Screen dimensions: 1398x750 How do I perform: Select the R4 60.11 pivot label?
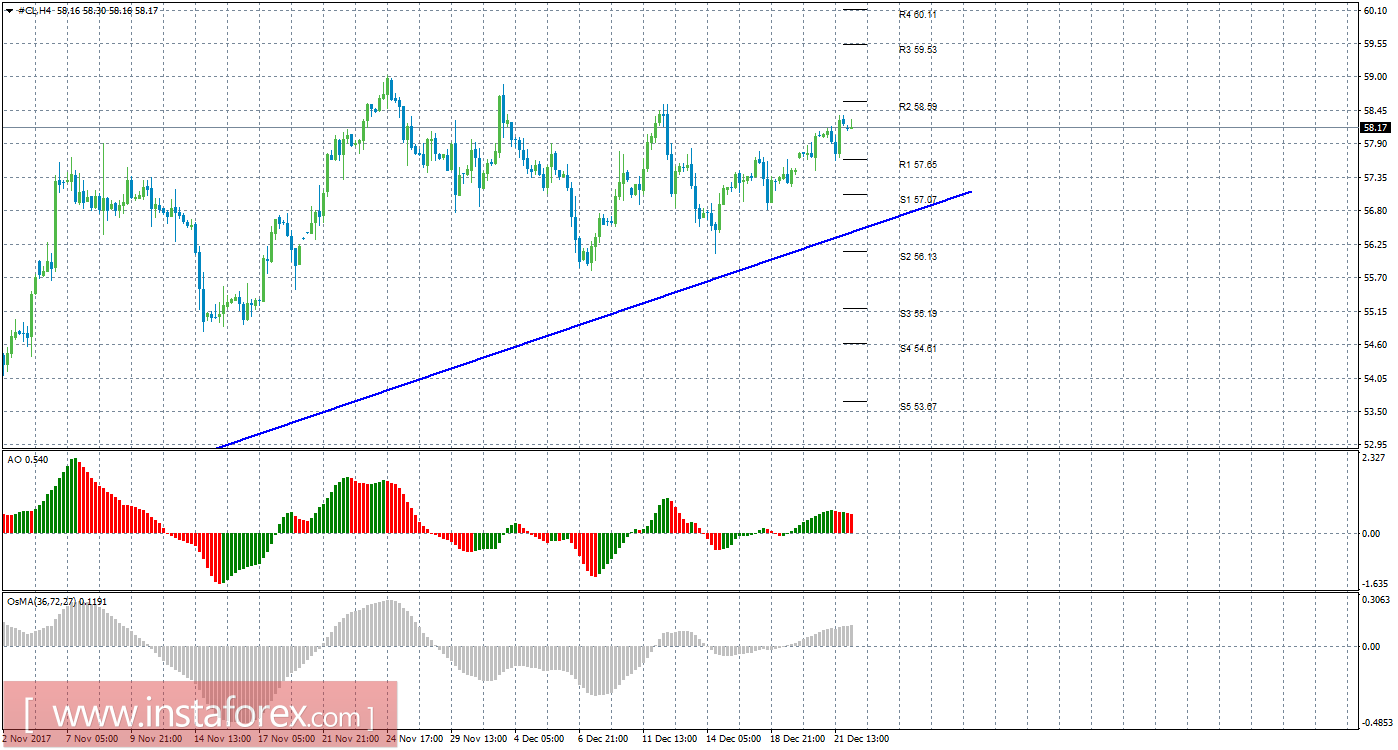(918, 15)
